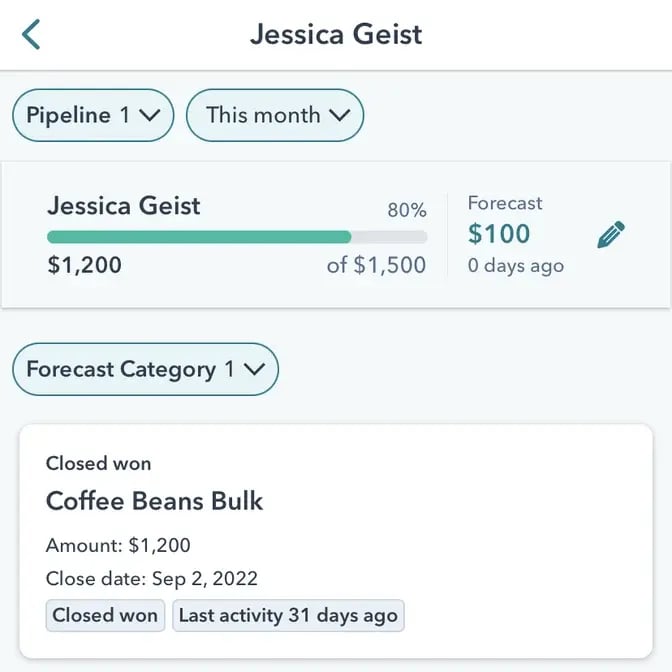
Task: Tap the back arrow icon
Action: pos(32,34)
